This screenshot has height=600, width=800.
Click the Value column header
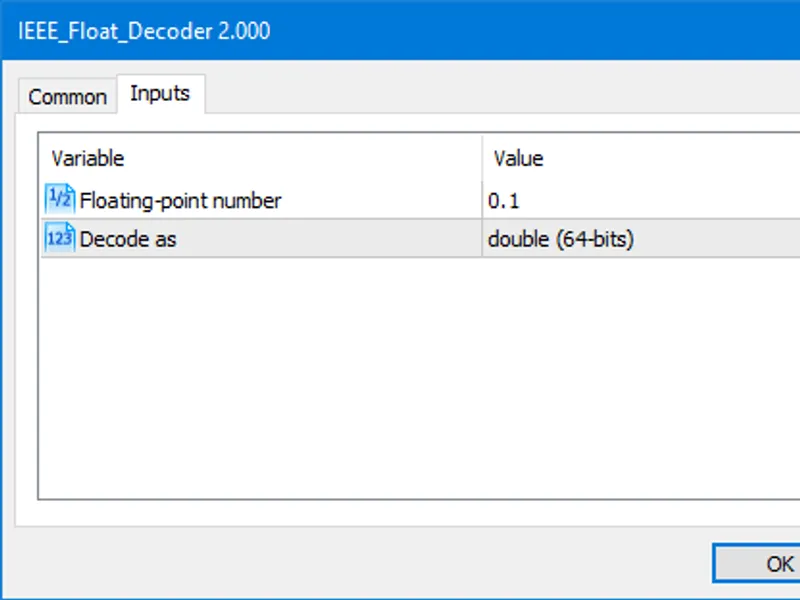(641, 159)
